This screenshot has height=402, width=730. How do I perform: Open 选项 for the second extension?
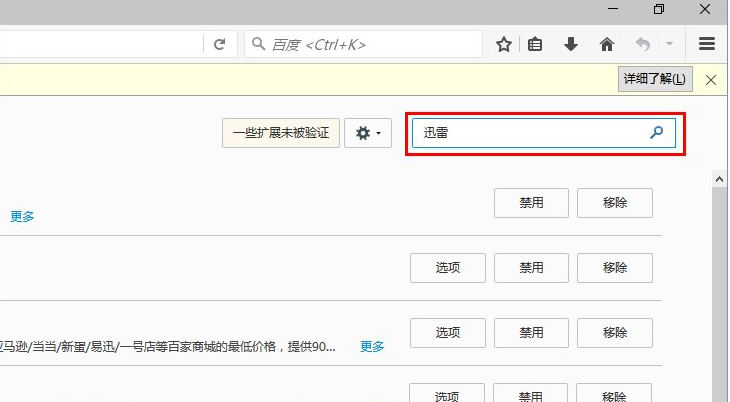point(447,268)
